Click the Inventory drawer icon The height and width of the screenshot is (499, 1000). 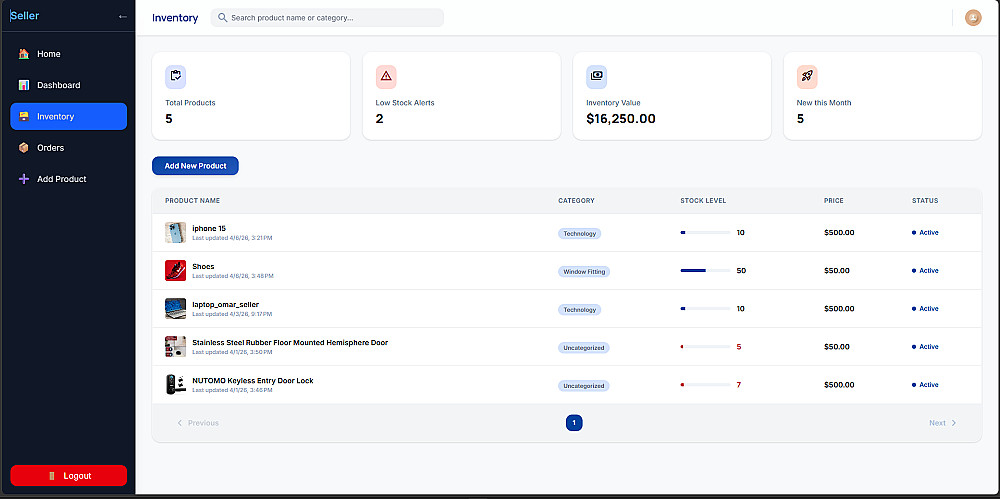tap(24, 116)
